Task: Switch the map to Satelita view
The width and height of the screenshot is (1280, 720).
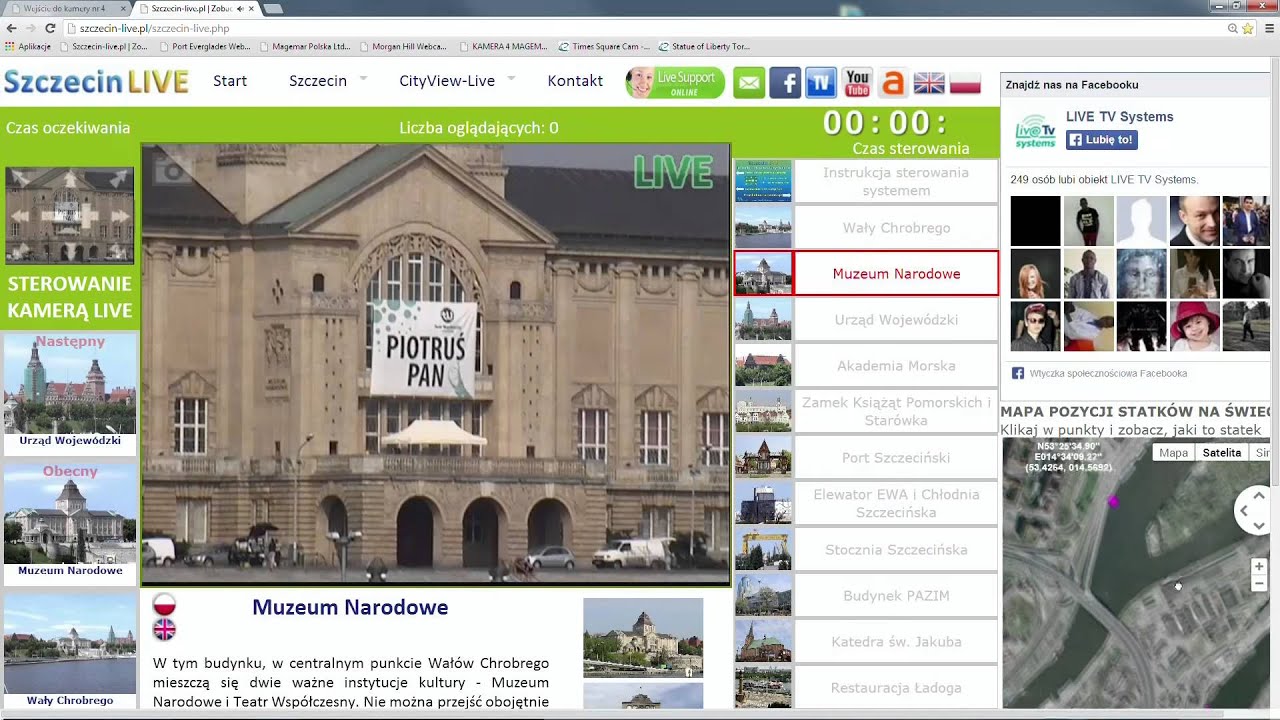Action: click(1221, 453)
